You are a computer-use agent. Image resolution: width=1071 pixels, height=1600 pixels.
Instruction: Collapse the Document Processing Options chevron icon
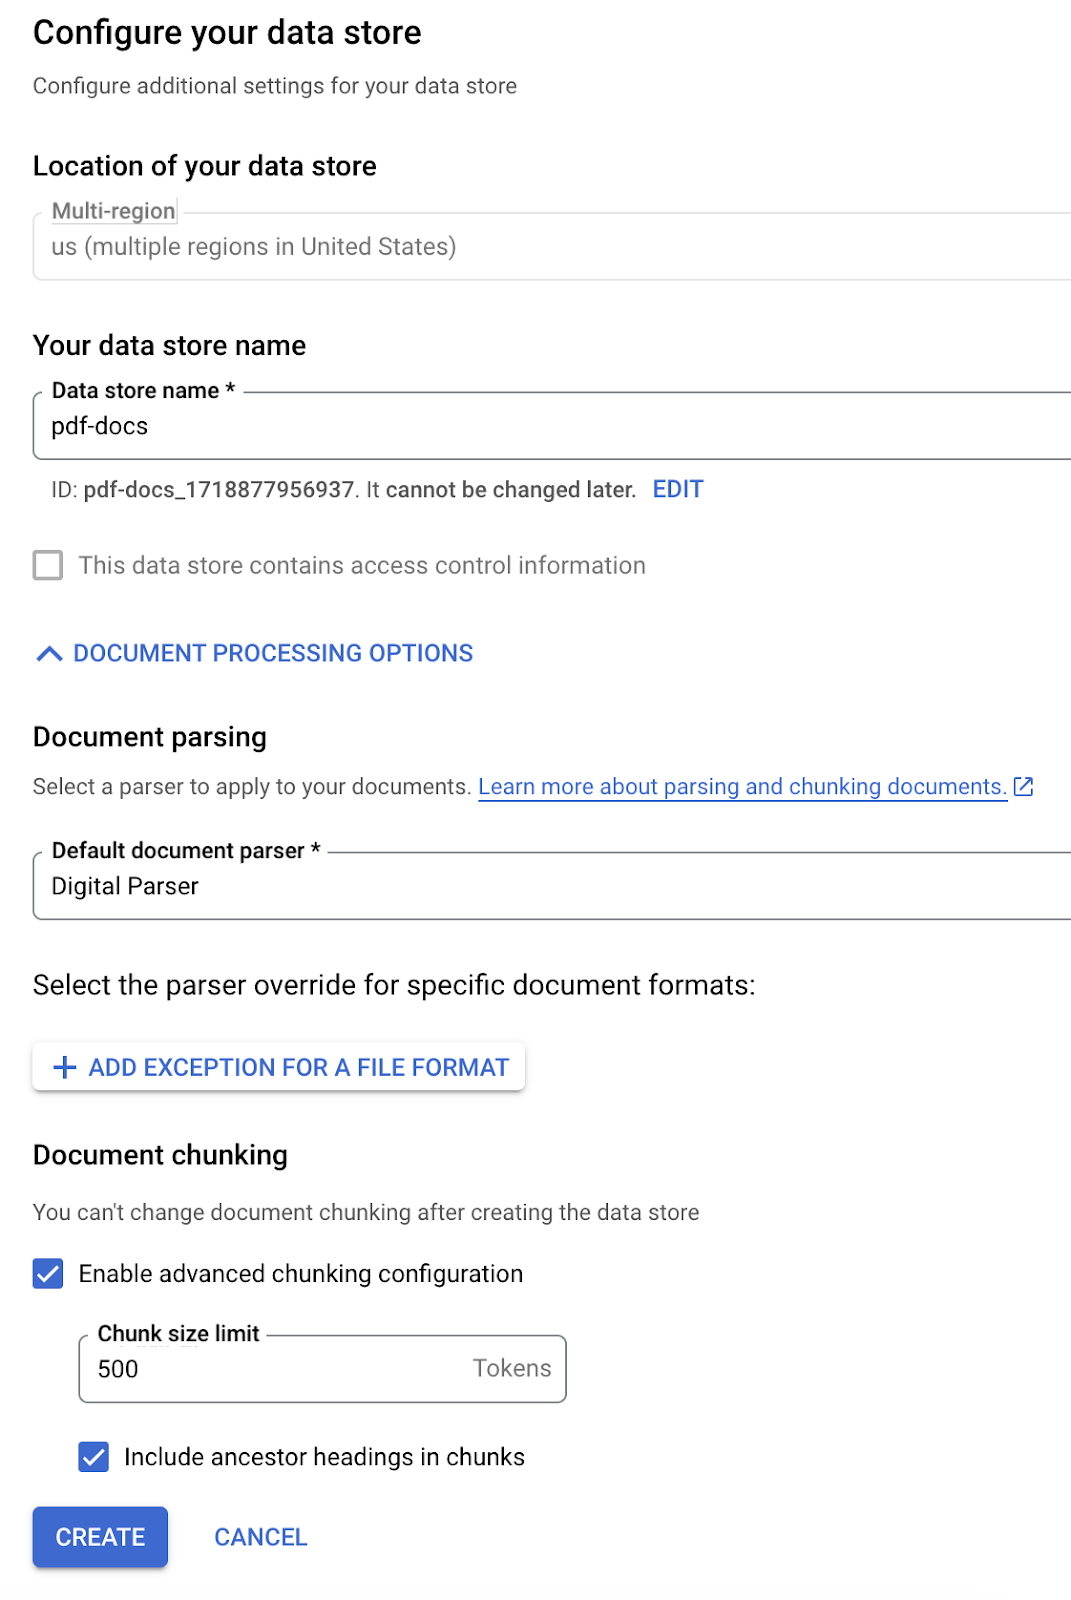(x=49, y=654)
